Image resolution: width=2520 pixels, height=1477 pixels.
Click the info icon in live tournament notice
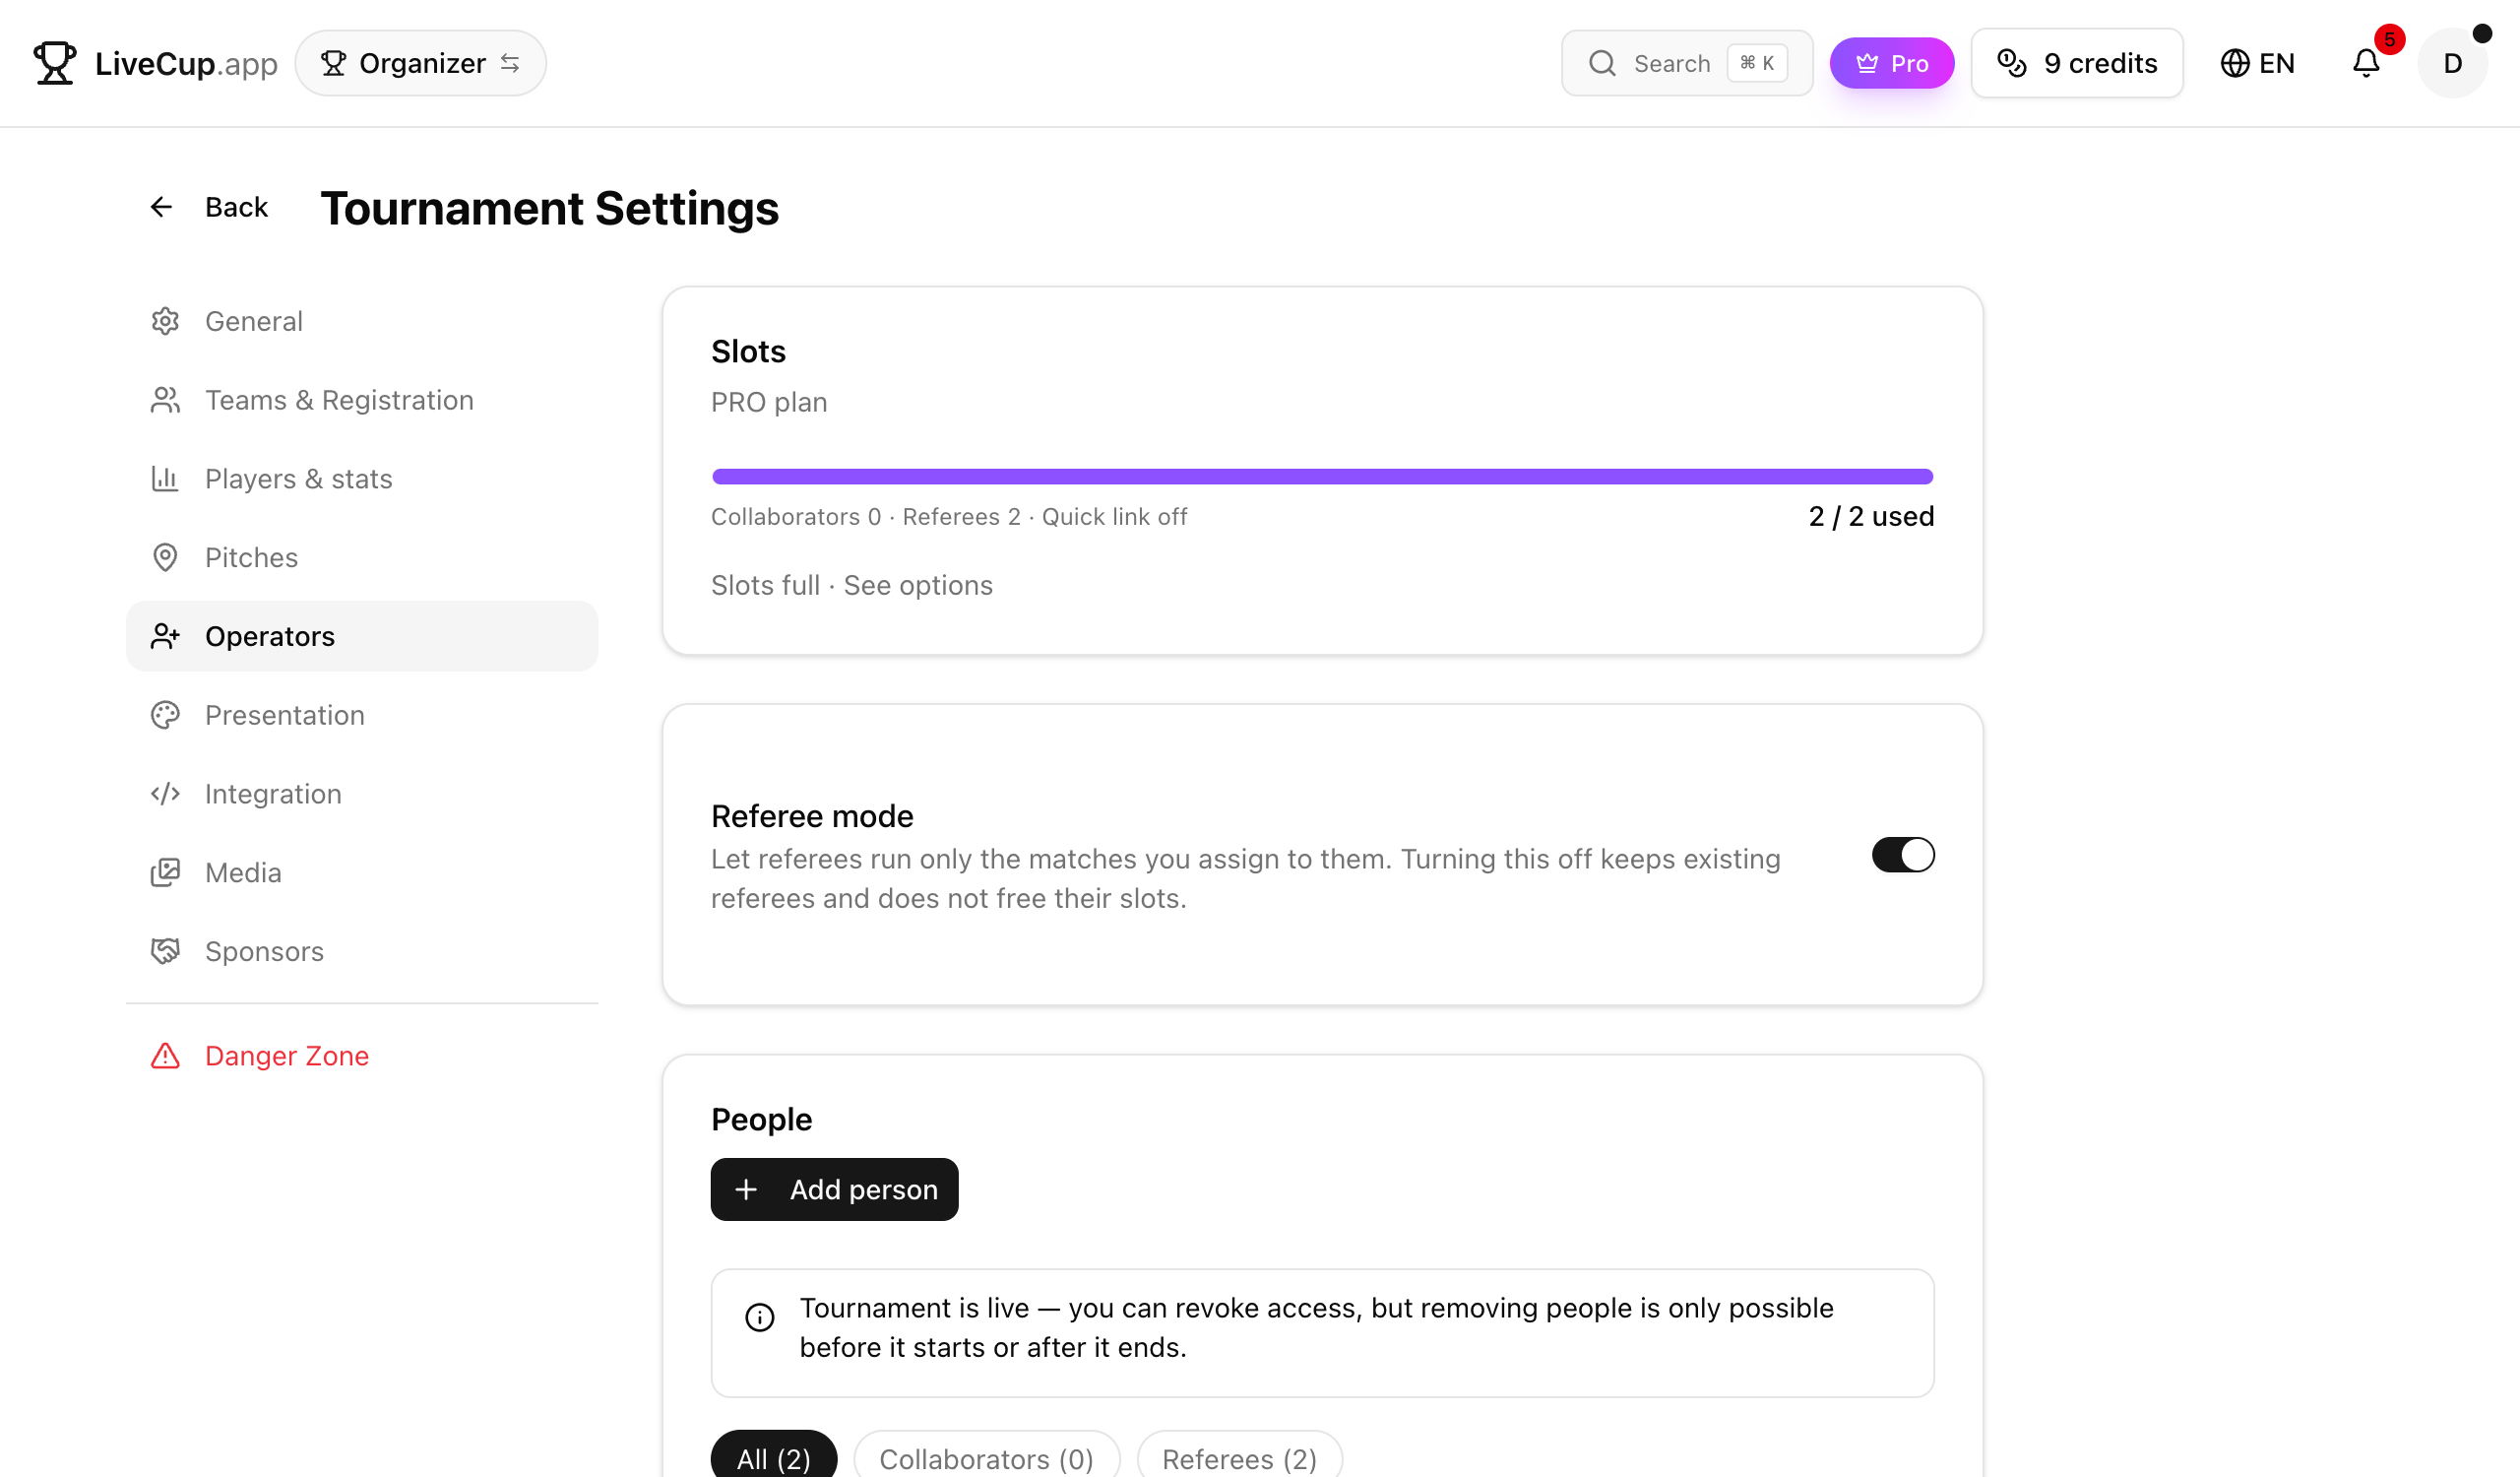[760, 1317]
